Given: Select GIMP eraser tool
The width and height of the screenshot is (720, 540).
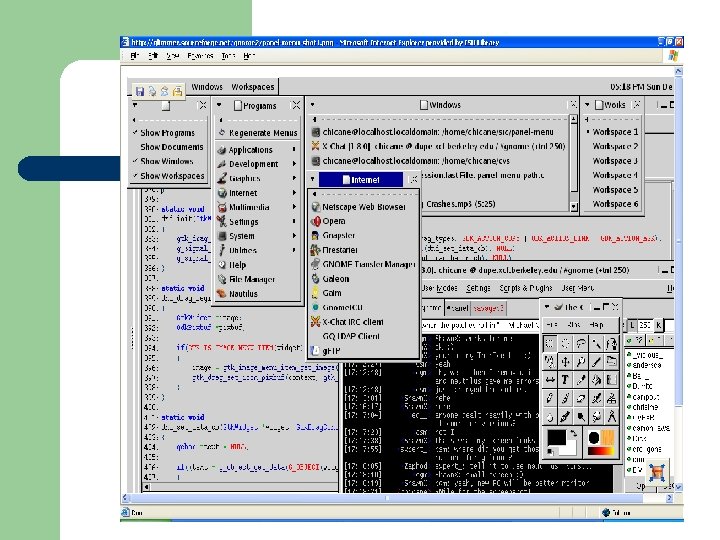Looking at the screenshot, I should pyautogui.click(x=581, y=398).
